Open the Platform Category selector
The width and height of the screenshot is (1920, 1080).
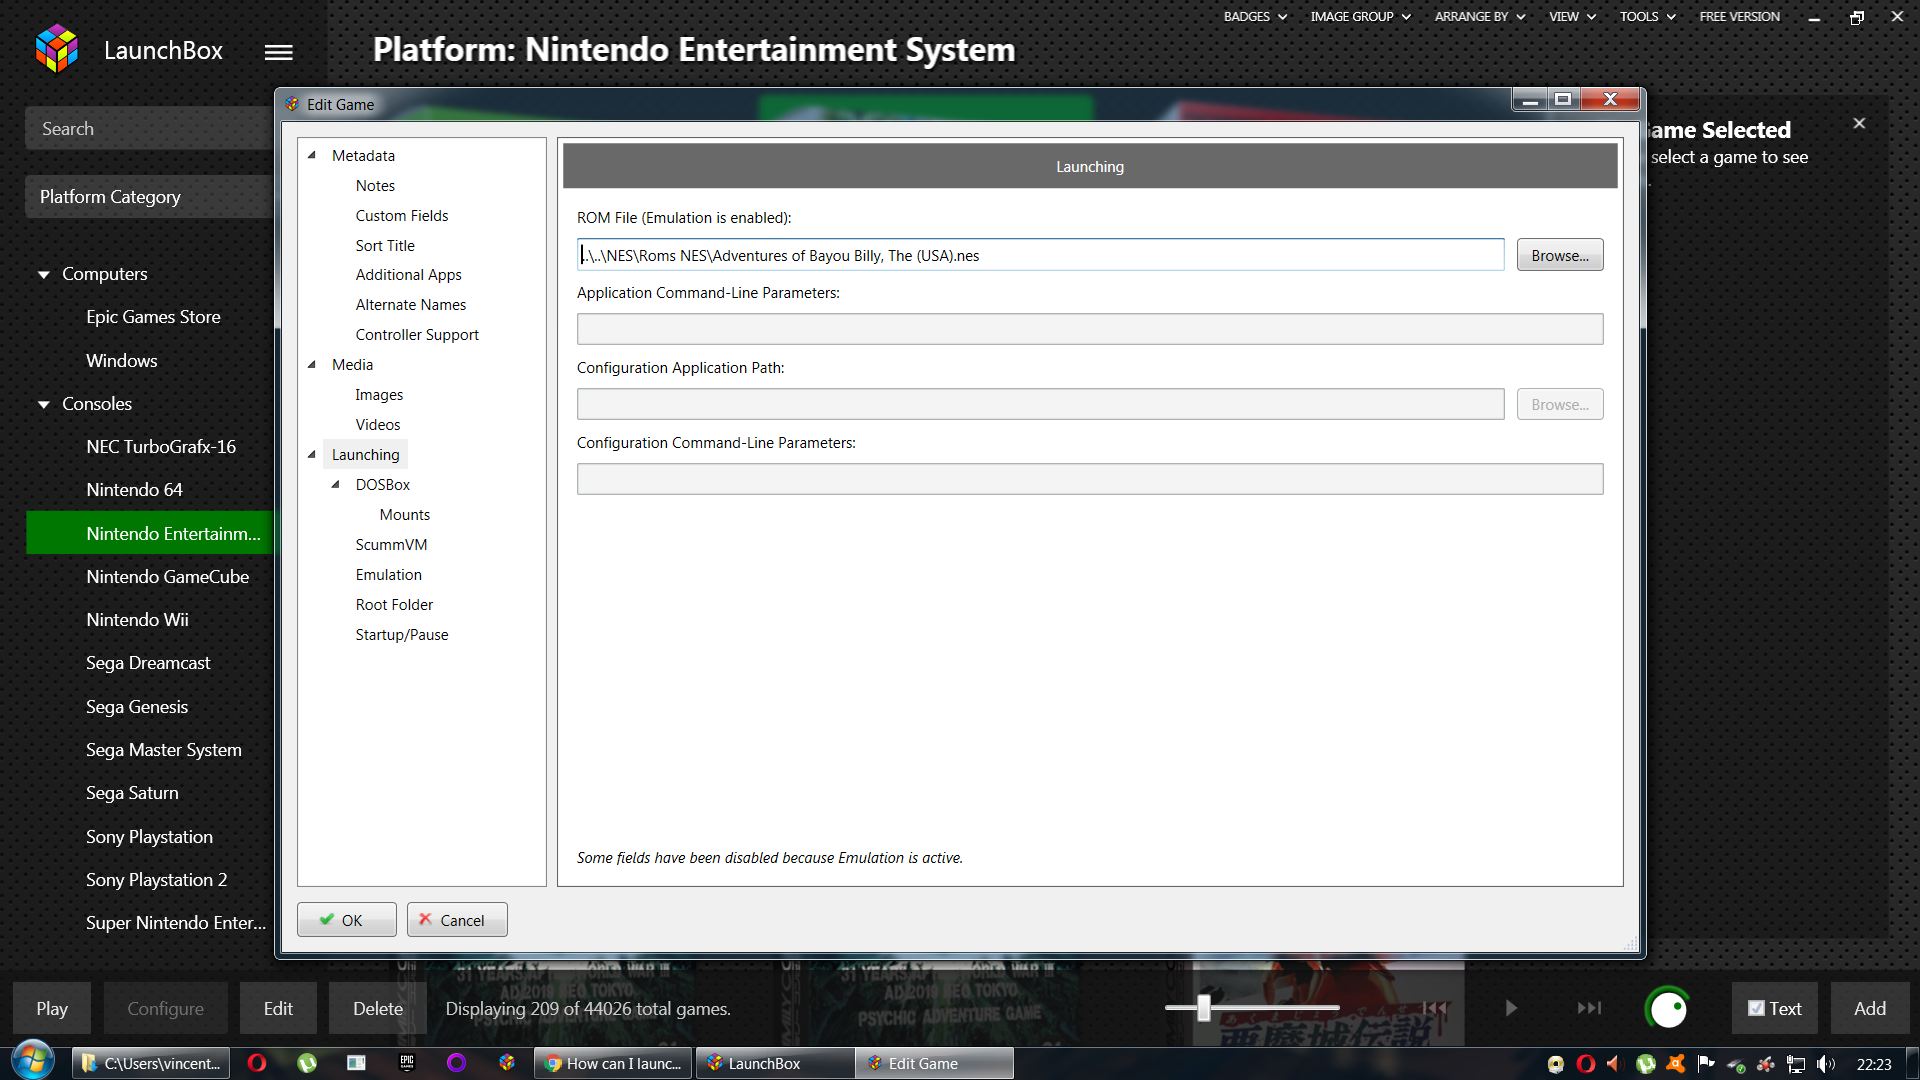click(149, 196)
